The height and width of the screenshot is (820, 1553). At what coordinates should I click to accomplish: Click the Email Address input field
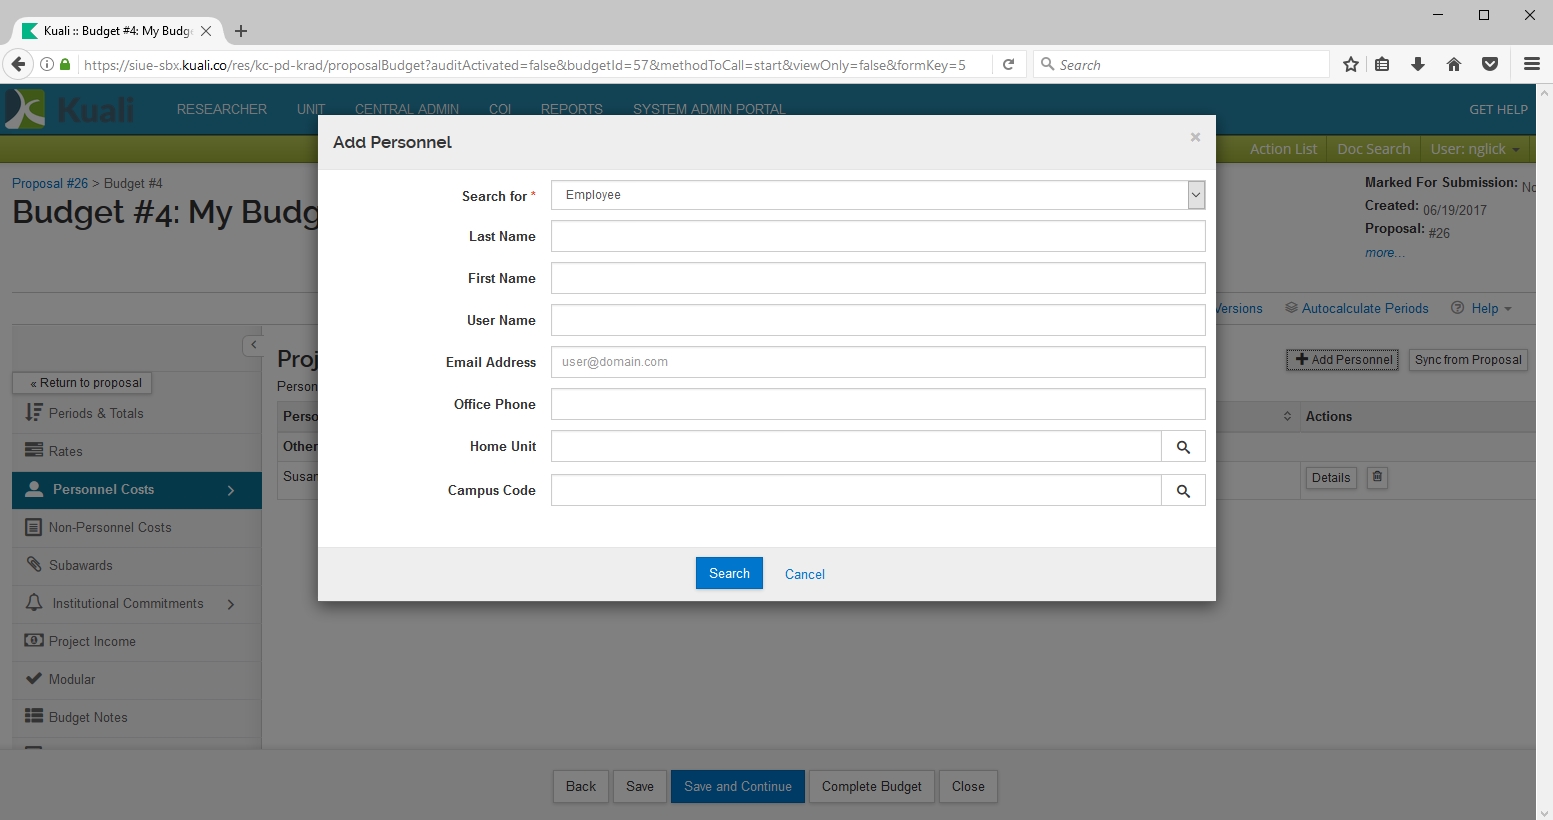(x=877, y=362)
